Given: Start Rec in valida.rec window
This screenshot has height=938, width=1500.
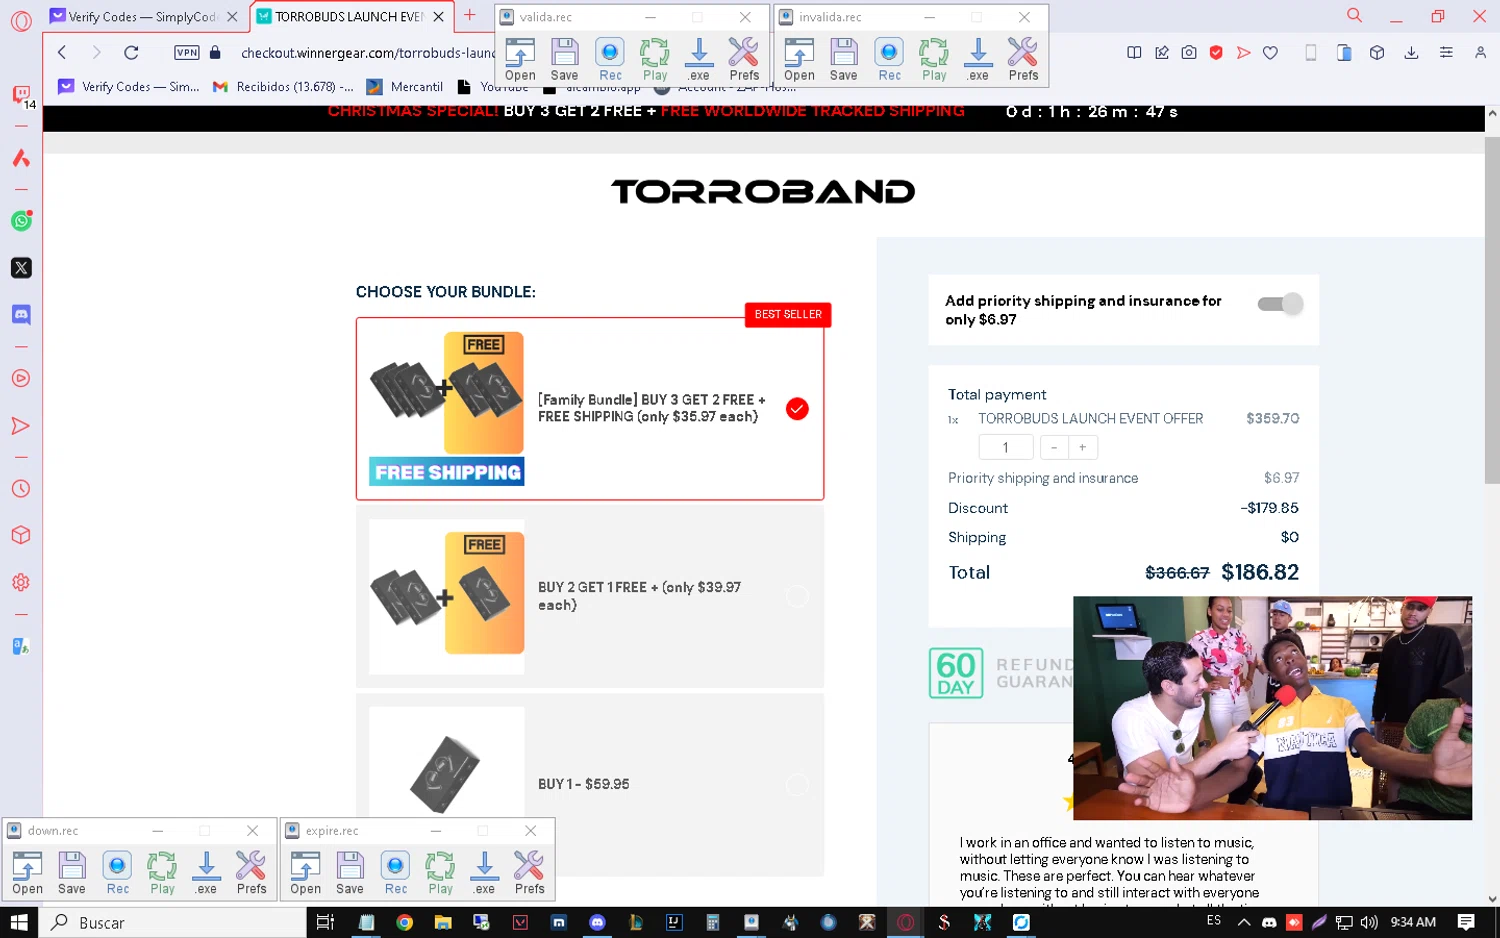Looking at the screenshot, I should 610,59.
